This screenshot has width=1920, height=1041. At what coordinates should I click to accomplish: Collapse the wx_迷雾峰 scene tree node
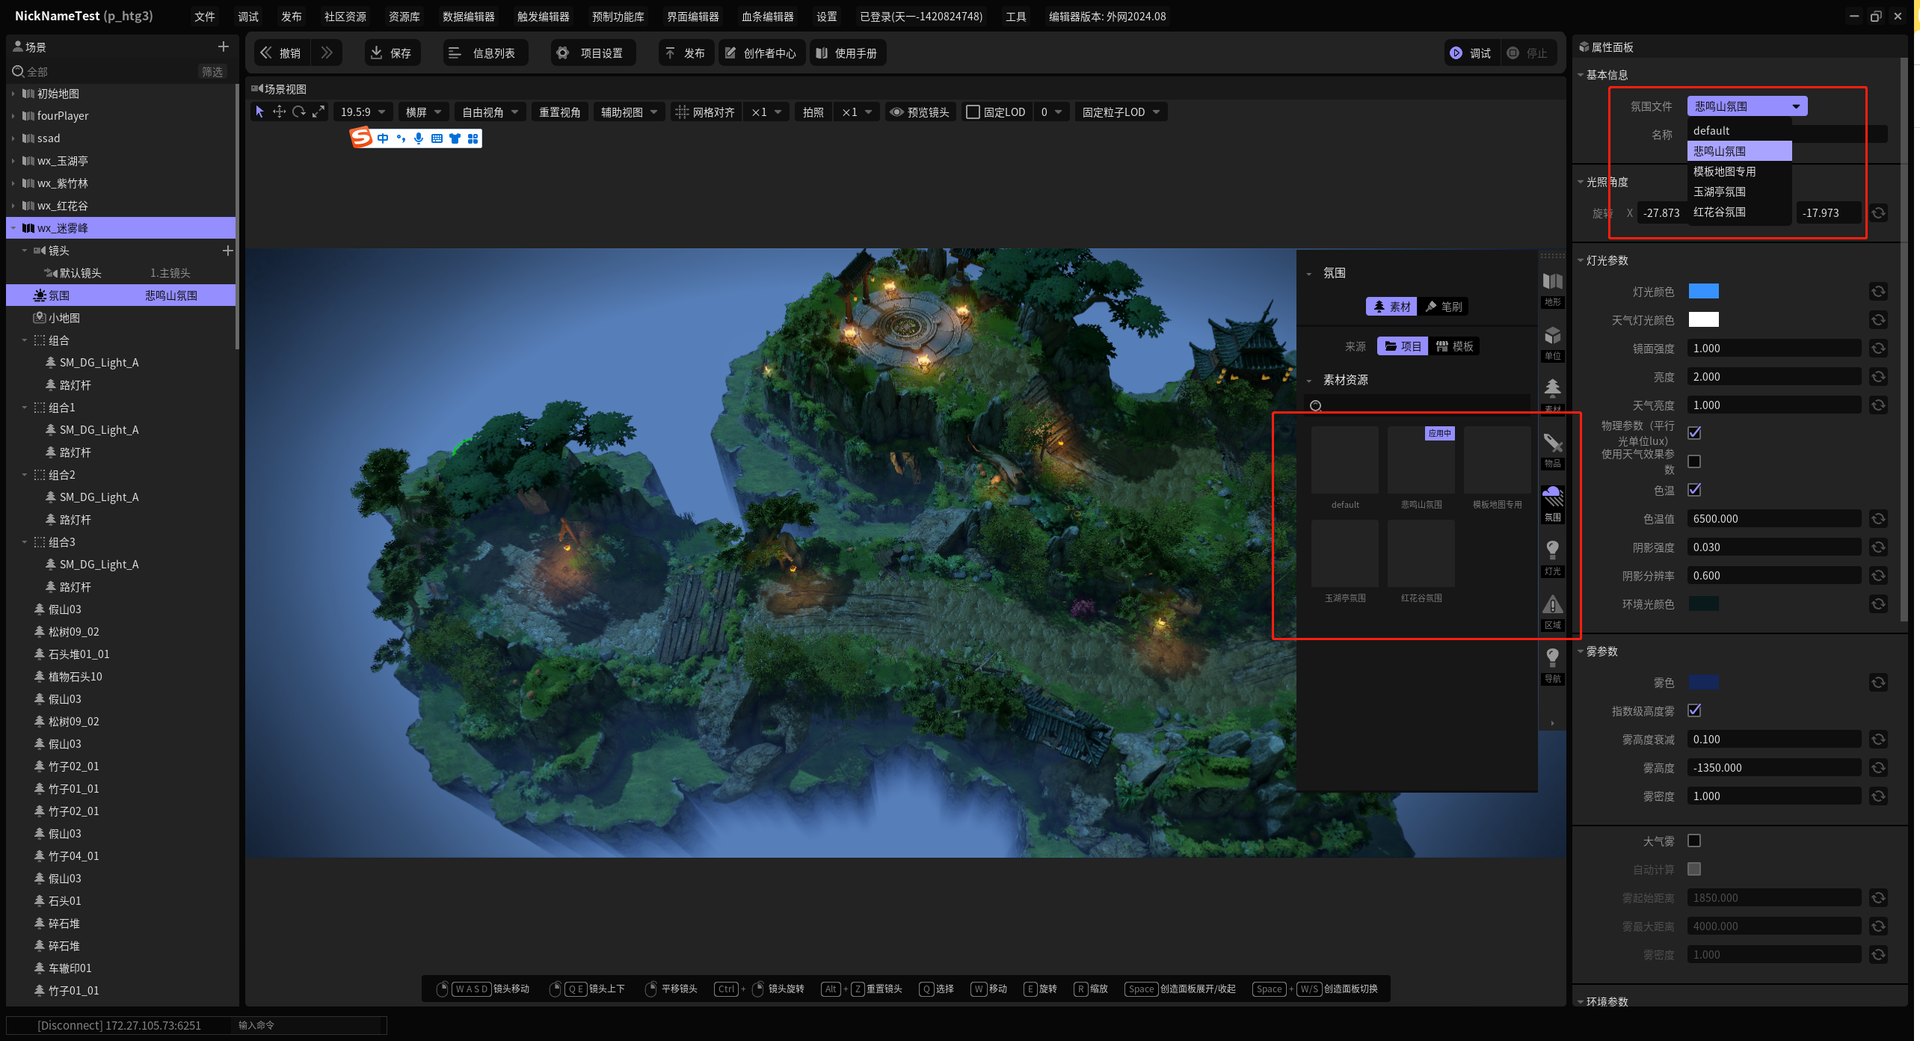(x=14, y=228)
